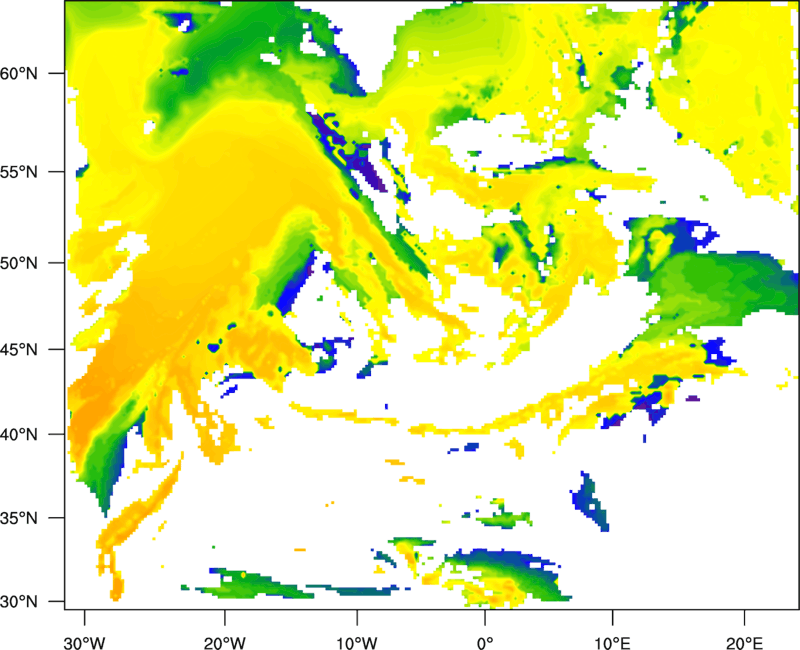Click the 40°N latitude label
The image size is (800, 650).
pyautogui.click(x=19, y=435)
